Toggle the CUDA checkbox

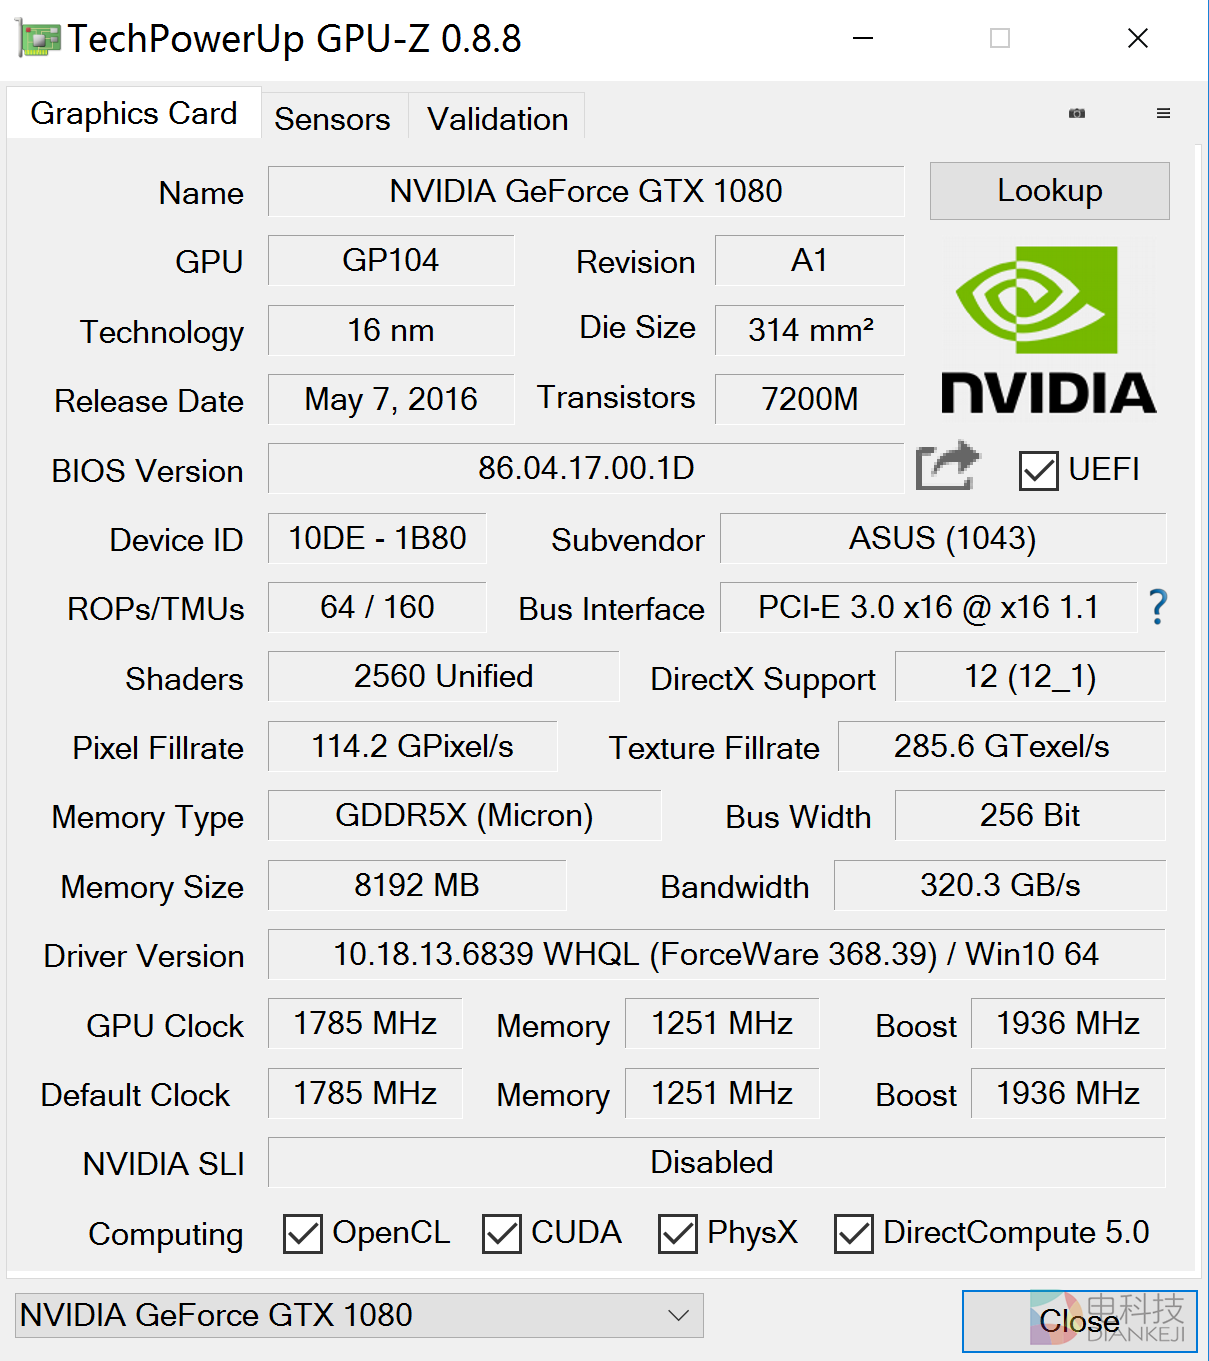[x=501, y=1233]
